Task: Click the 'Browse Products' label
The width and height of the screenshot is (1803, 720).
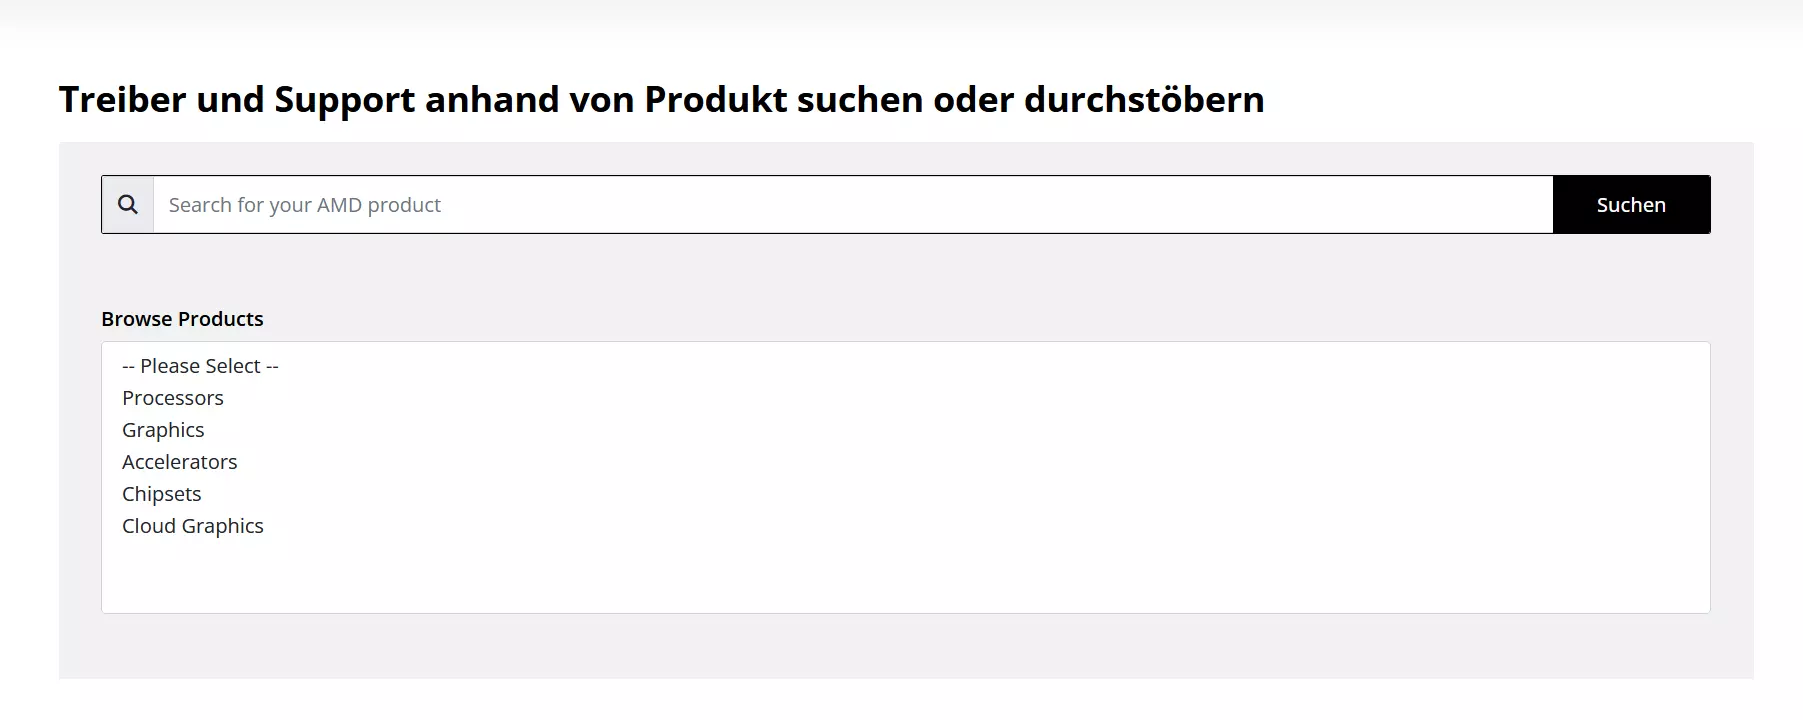Action: [182, 319]
